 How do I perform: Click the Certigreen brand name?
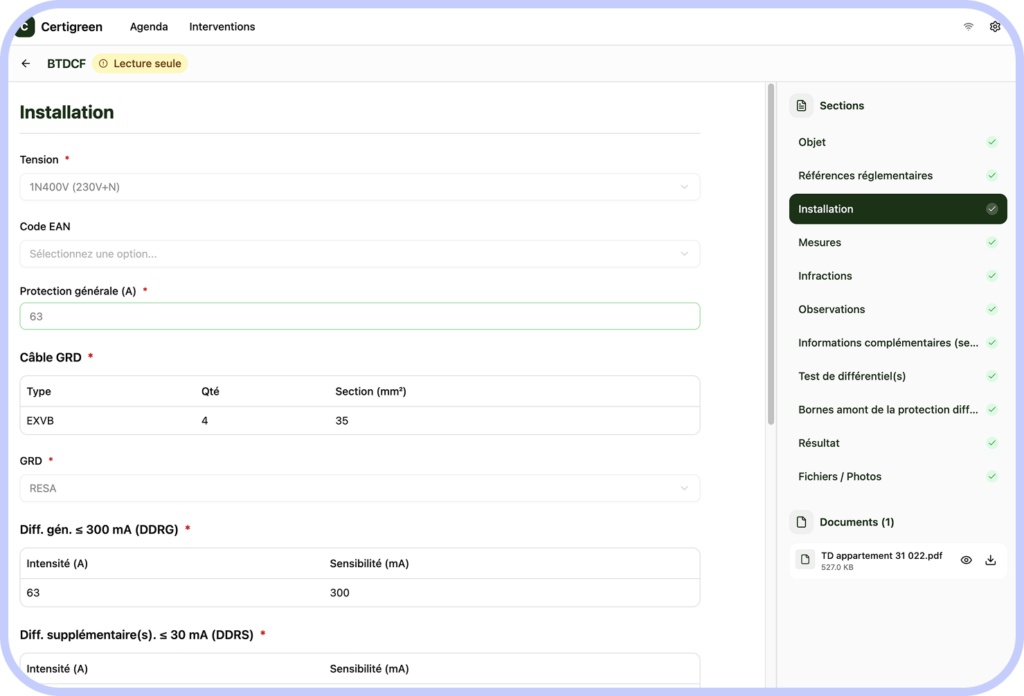pos(72,27)
